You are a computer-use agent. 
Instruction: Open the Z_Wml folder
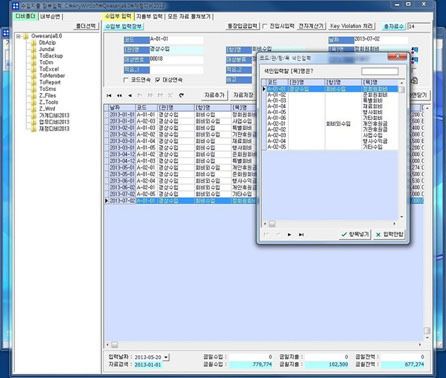click(x=47, y=109)
